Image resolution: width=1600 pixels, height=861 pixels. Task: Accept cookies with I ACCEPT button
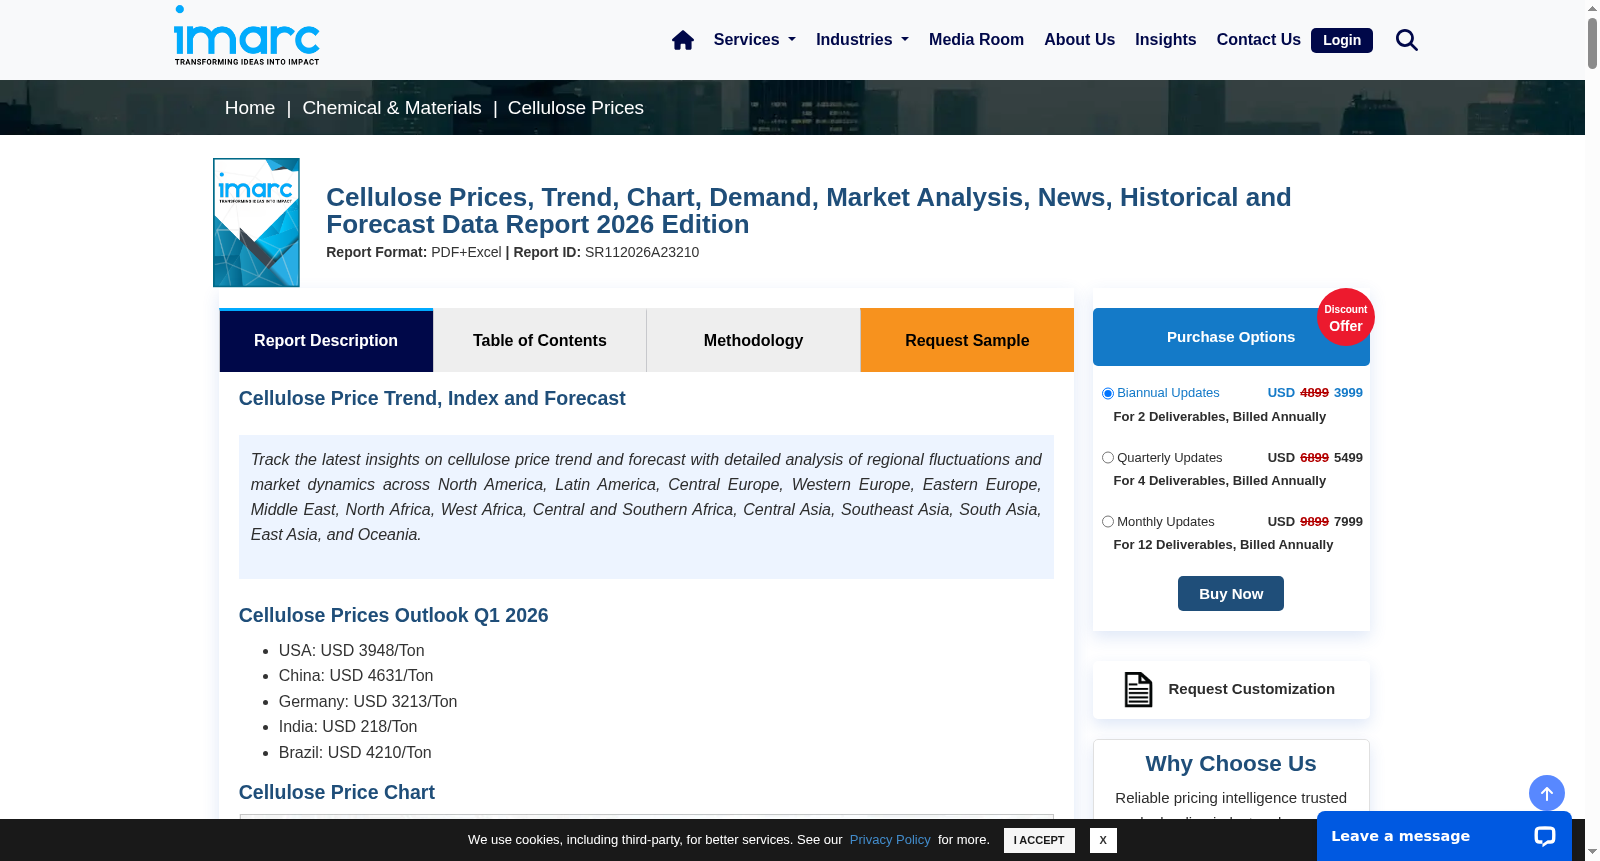coord(1039,840)
